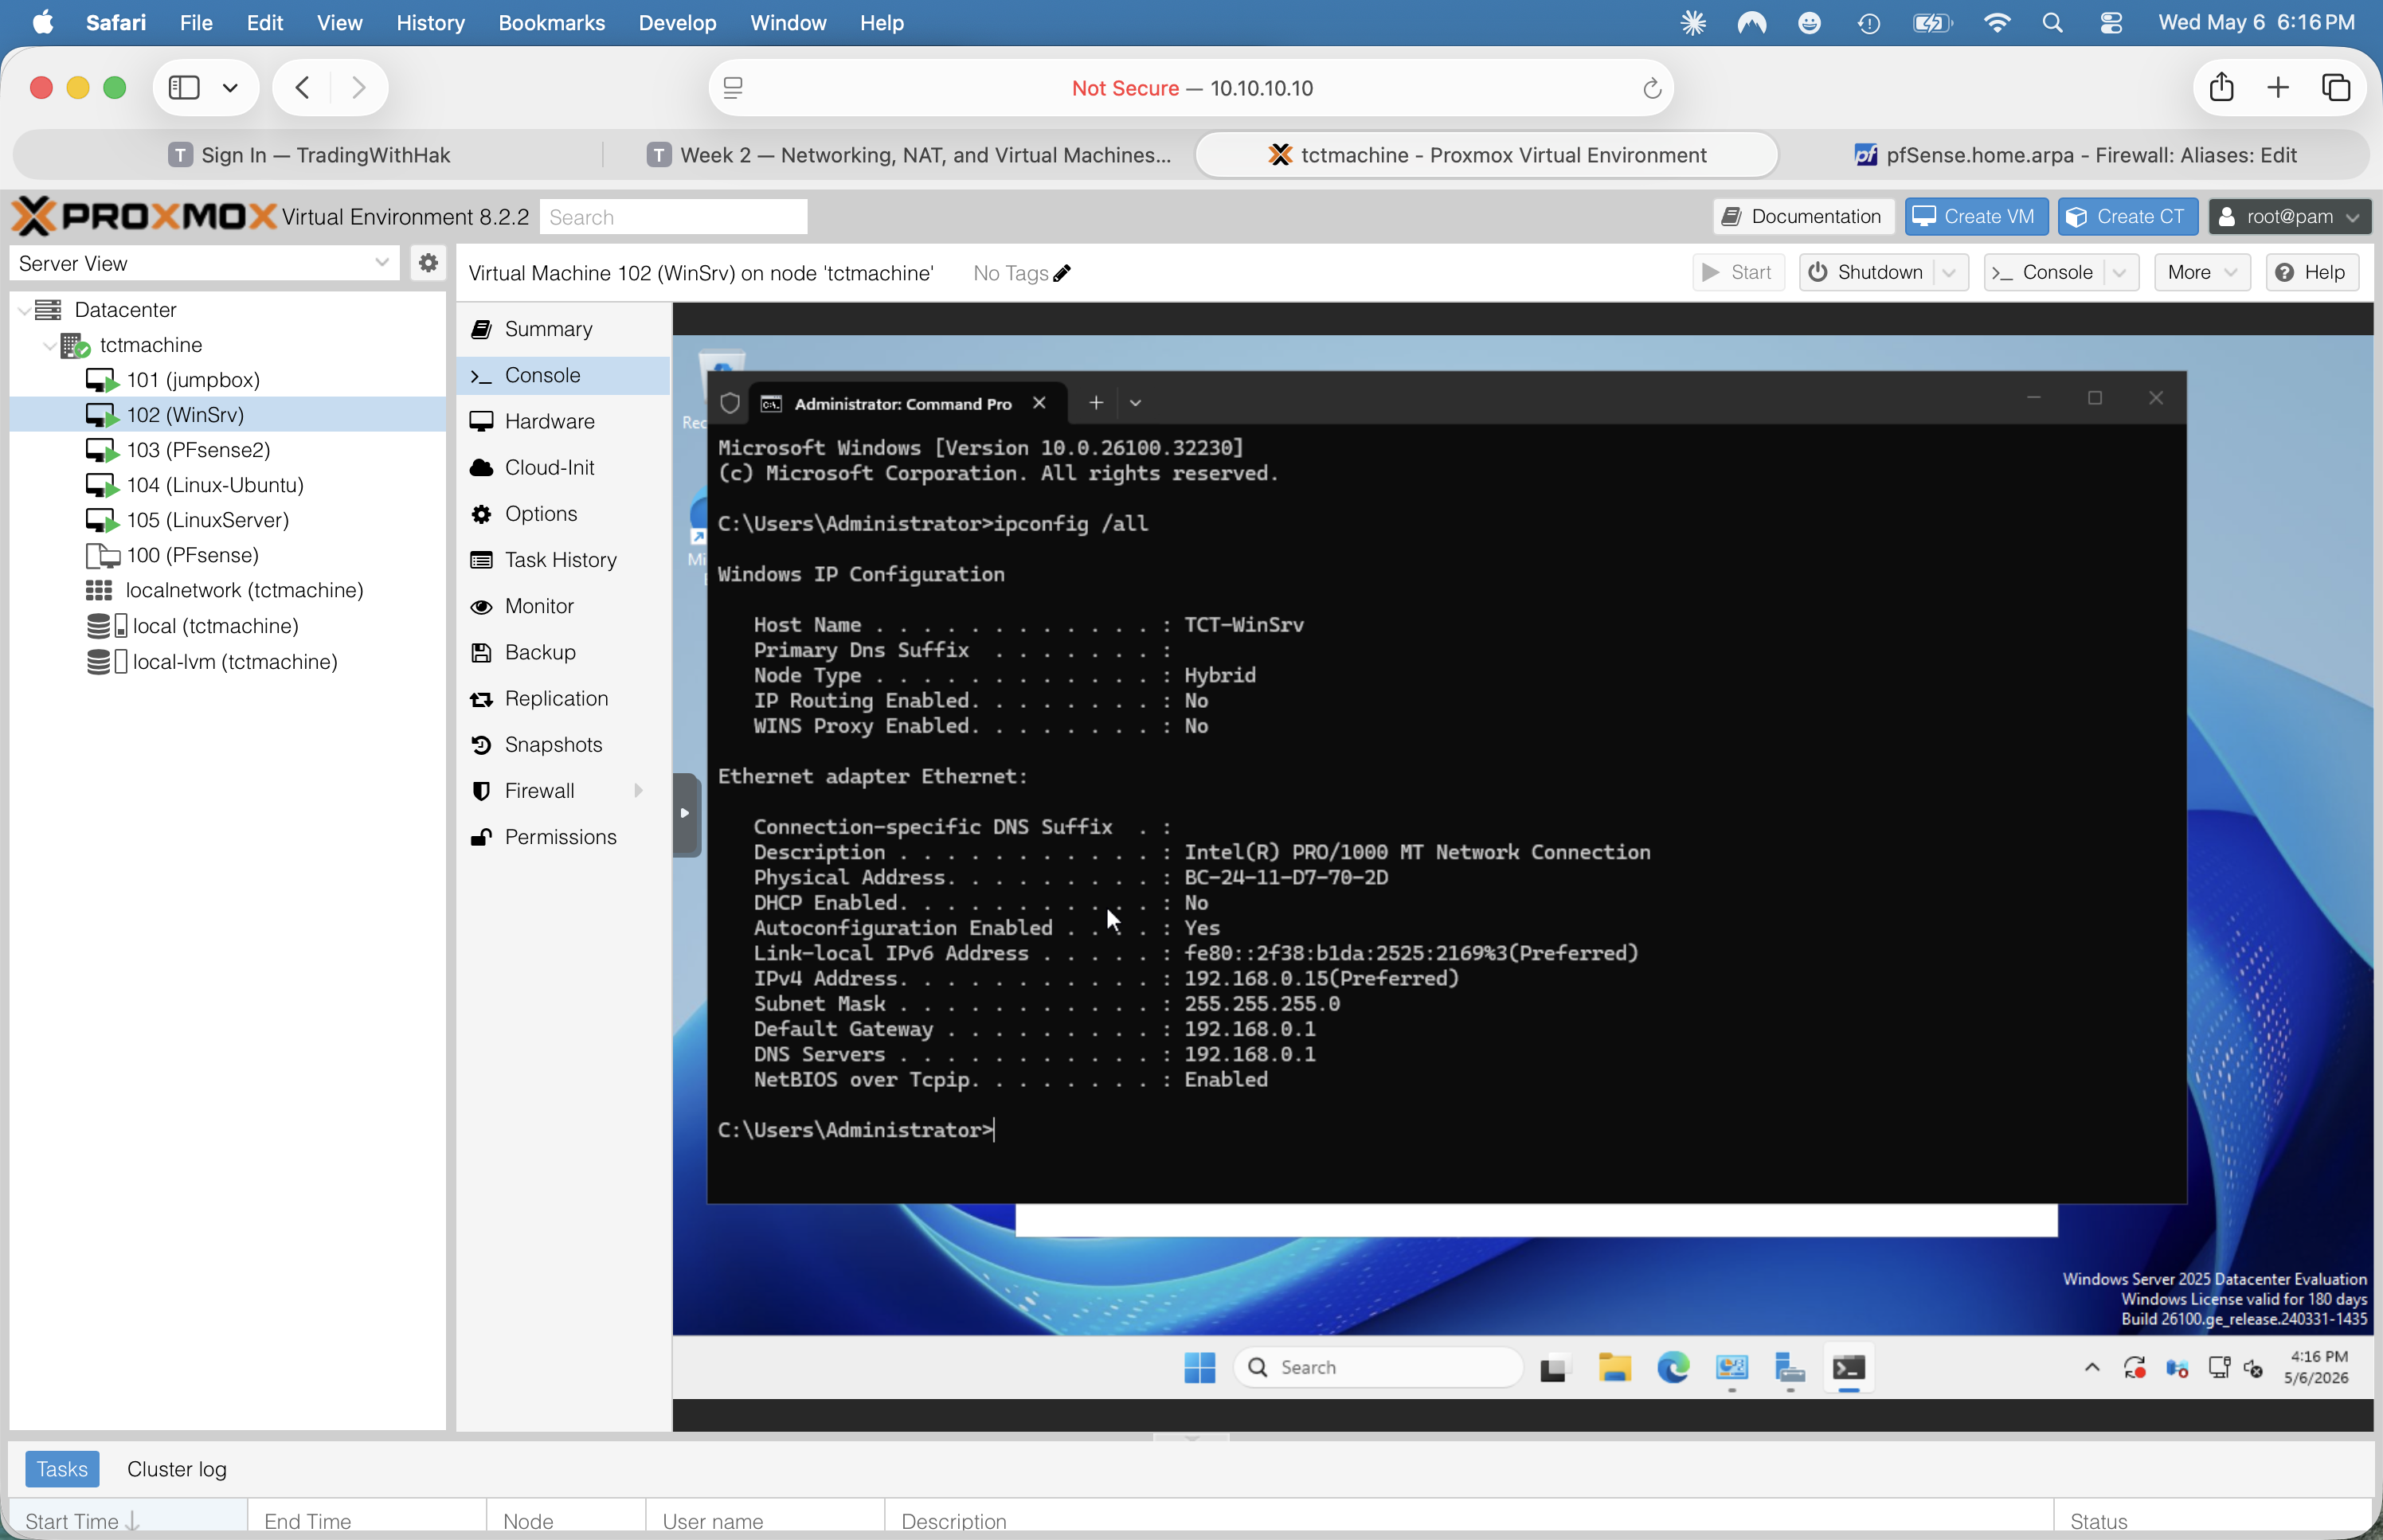Image resolution: width=2383 pixels, height=1540 pixels.
Task: Open the Cloud-Init configuration page
Action: click(563, 467)
